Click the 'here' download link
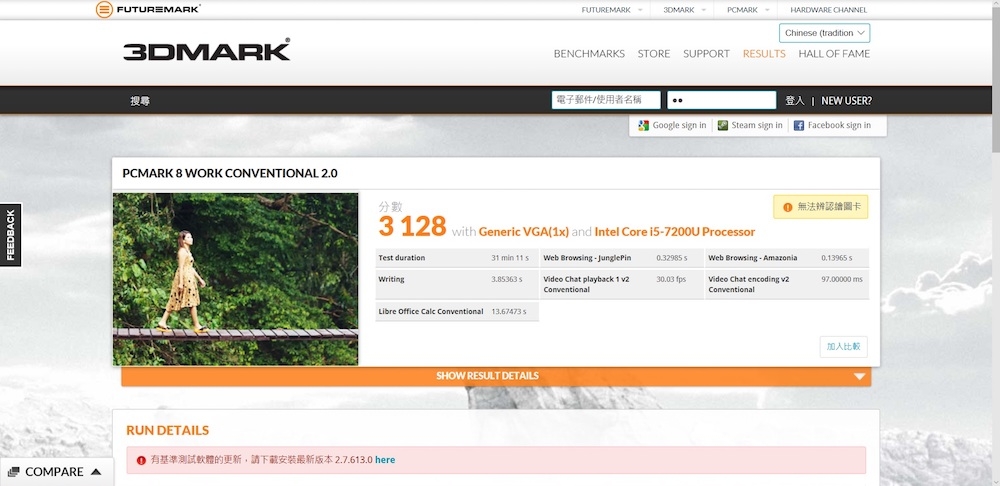Screen dimensions: 1000x486 [385, 460]
